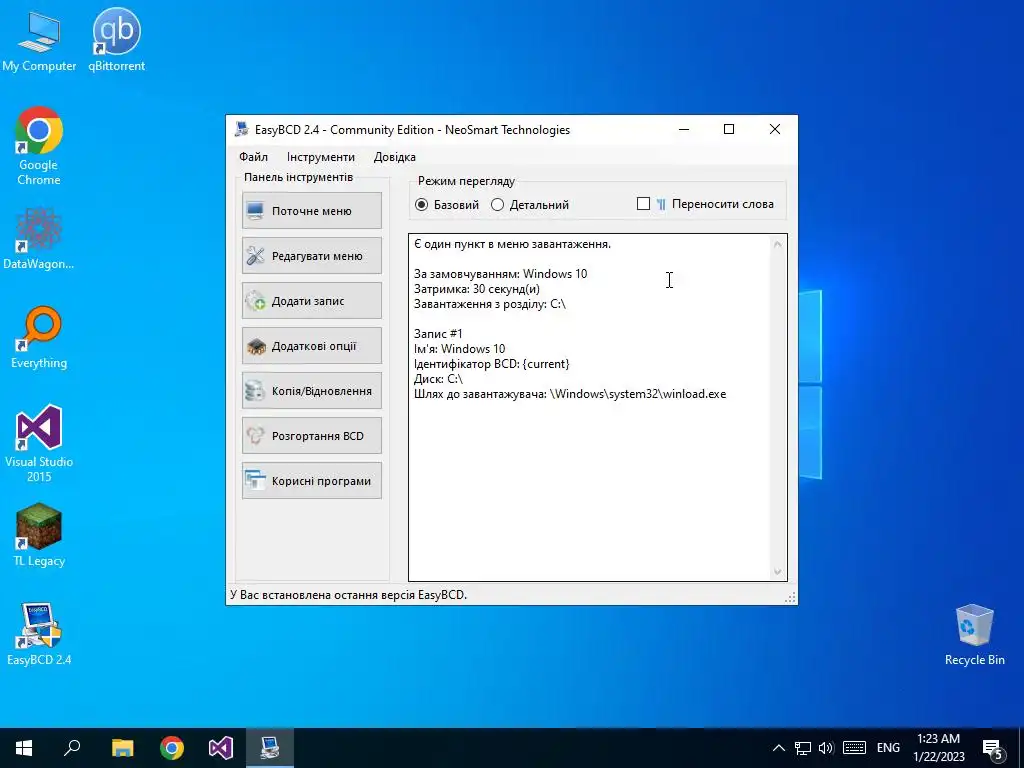Click the line 'Запис #1'

pos(438,334)
